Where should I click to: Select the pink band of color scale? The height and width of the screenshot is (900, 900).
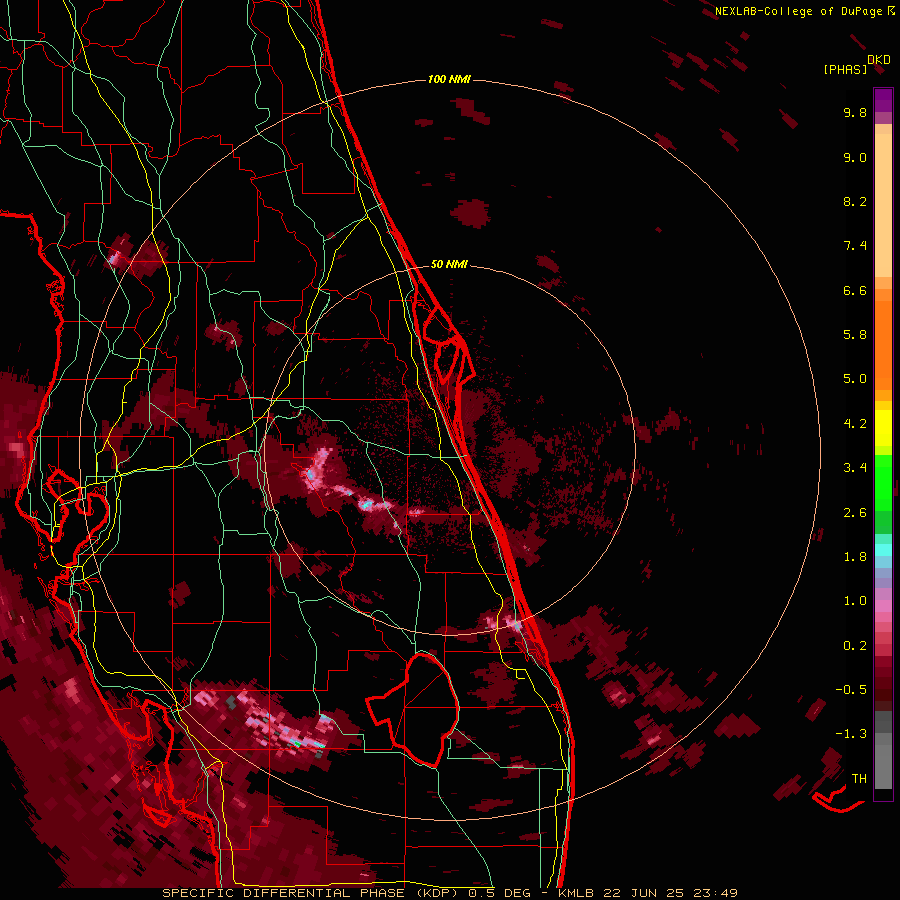point(883,606)
